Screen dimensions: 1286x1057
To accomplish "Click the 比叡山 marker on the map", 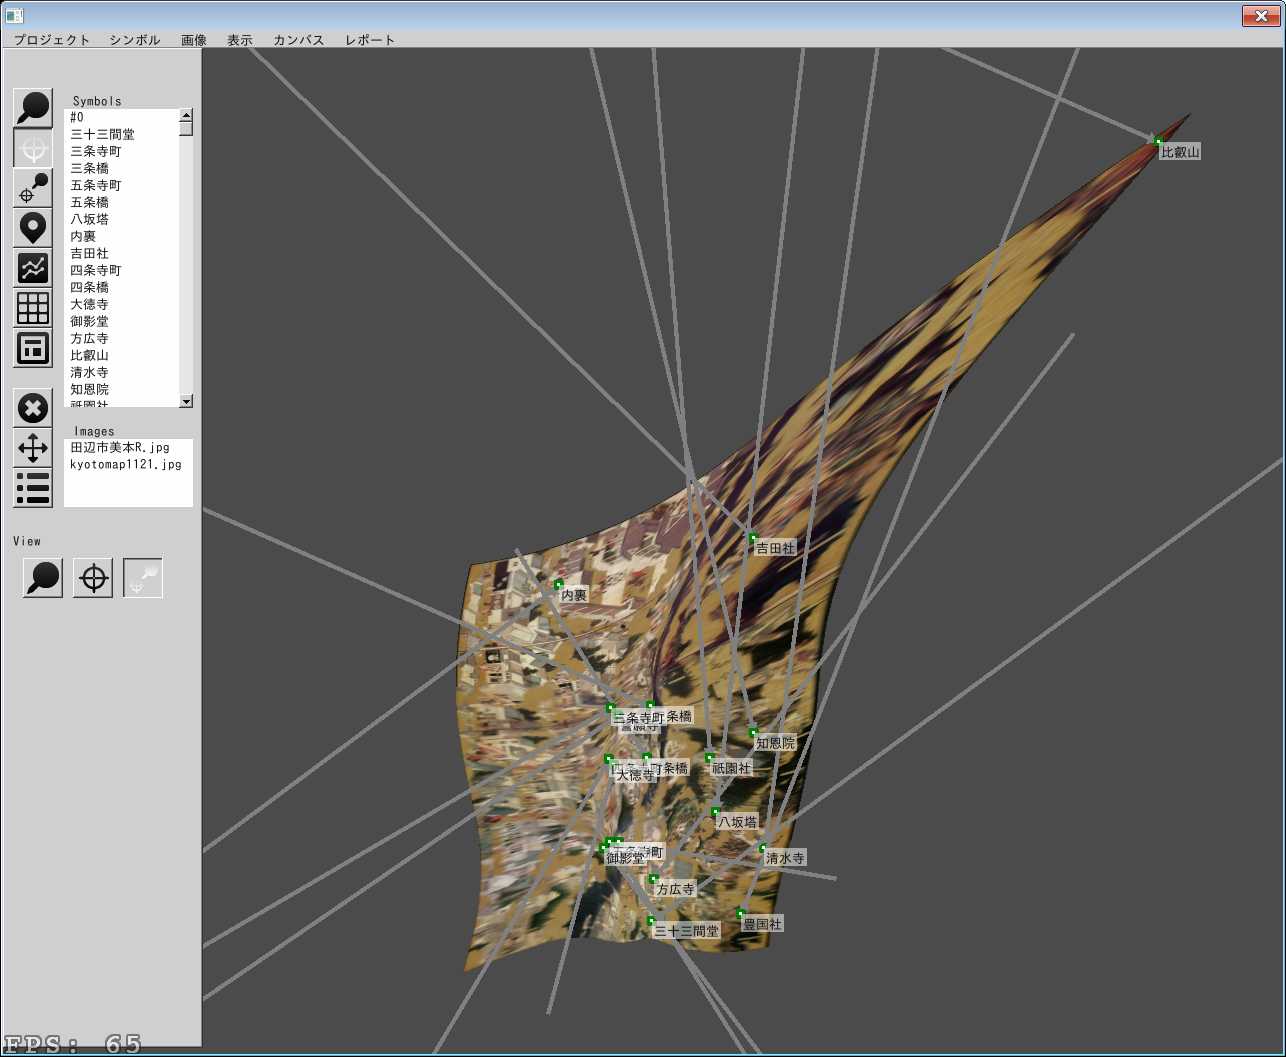I will 1158,141.
